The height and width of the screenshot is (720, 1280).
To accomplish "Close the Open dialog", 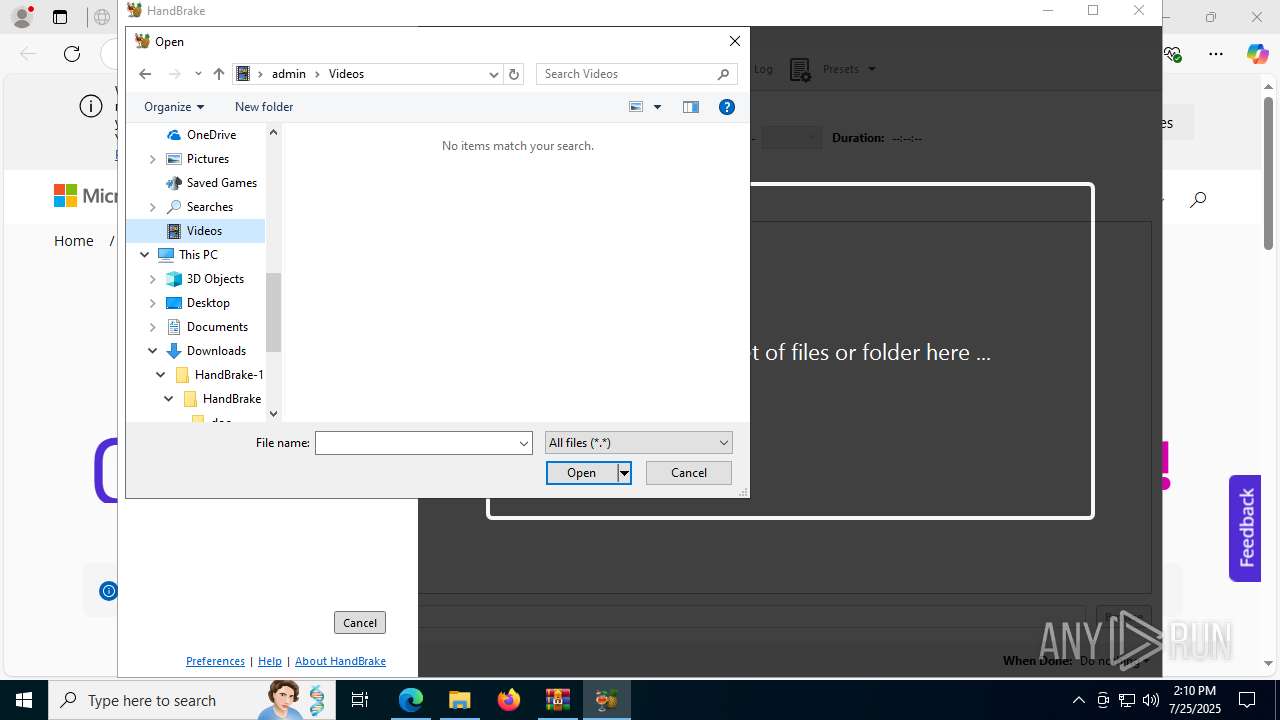I will click(735, 41).
